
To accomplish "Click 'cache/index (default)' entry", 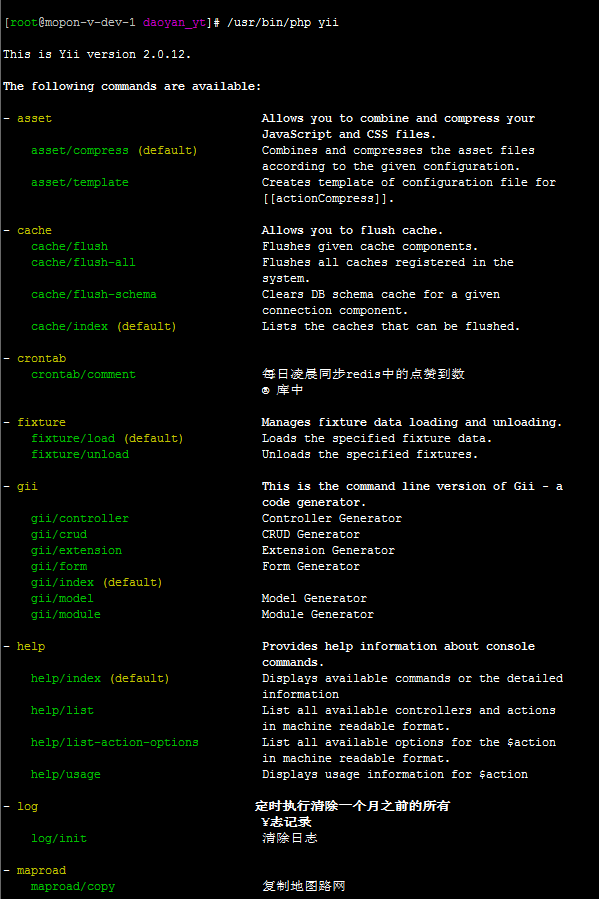I will (x=104, y=326).
